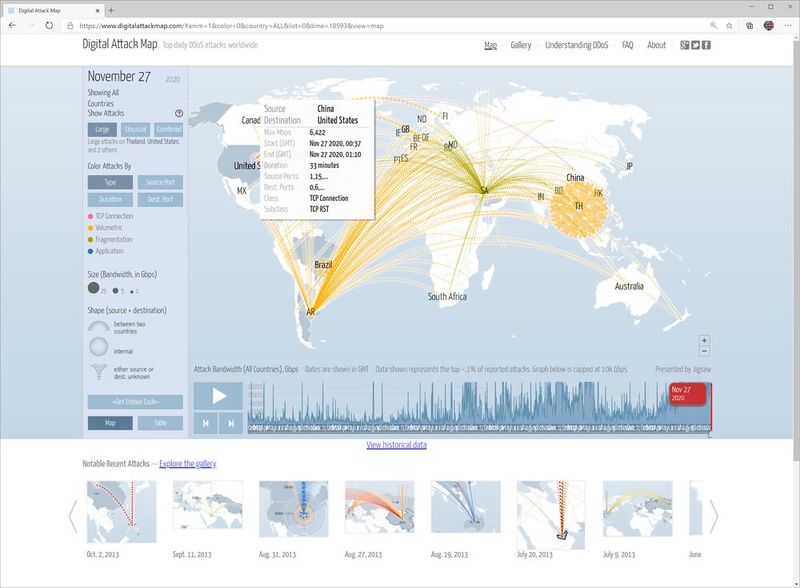Click TCP Connection pink legend dot

tap(90, 216)
